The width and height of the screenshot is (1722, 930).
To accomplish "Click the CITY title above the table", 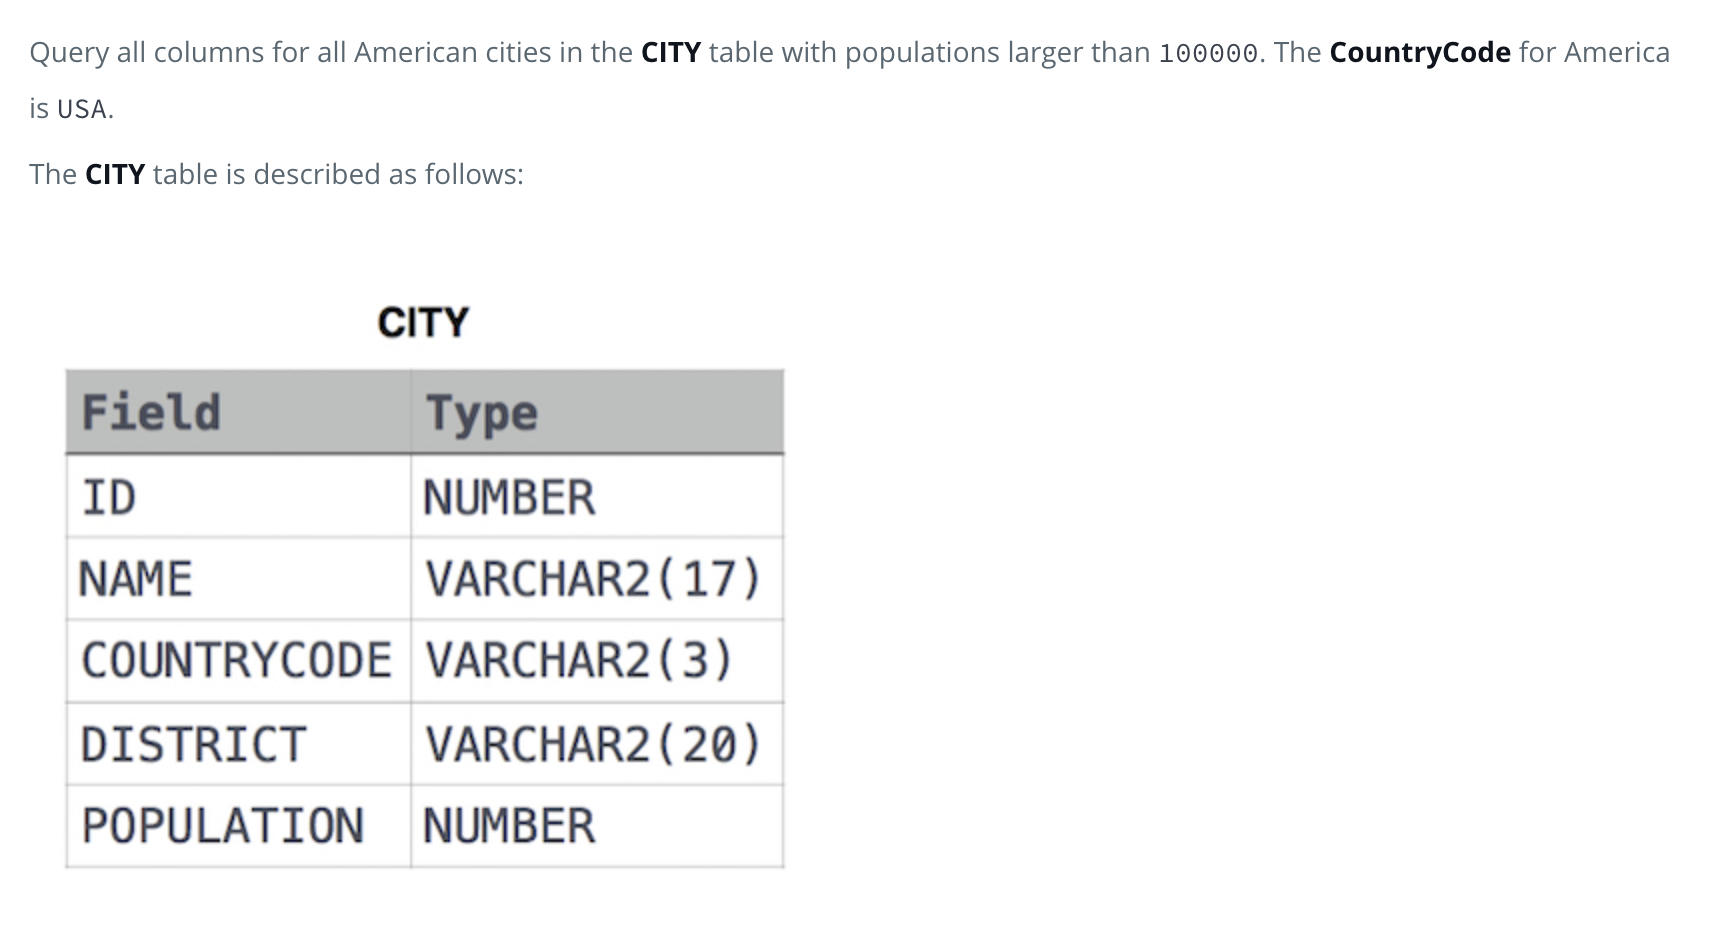I will point(423,323).
